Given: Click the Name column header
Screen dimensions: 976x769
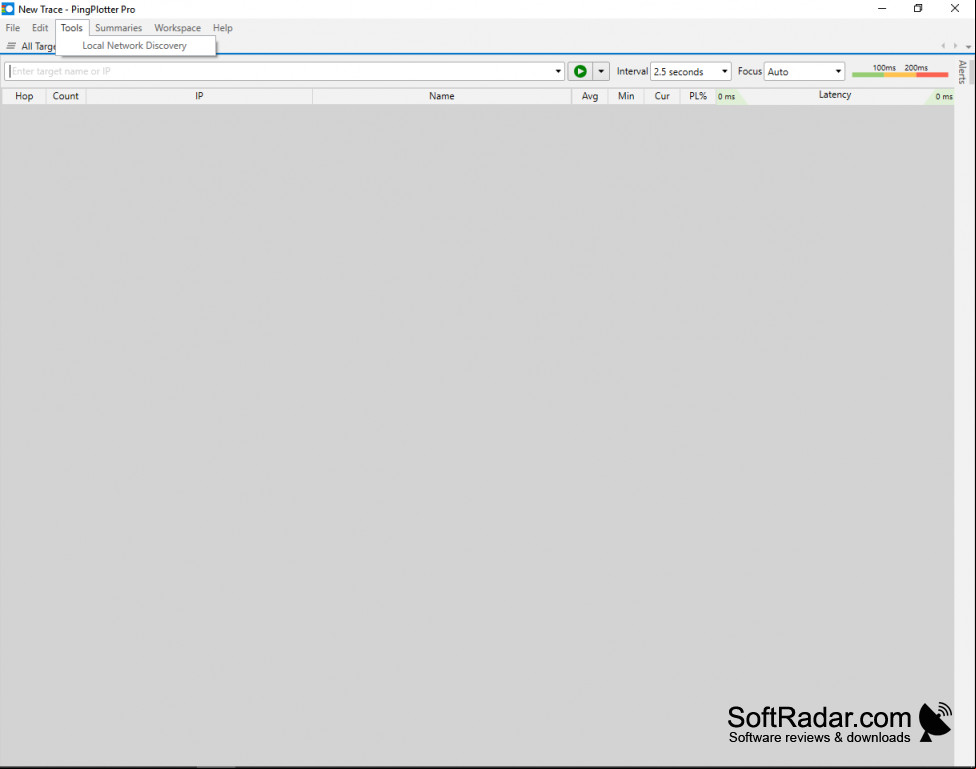Looking at the screenshot, I should pos(441,96).
